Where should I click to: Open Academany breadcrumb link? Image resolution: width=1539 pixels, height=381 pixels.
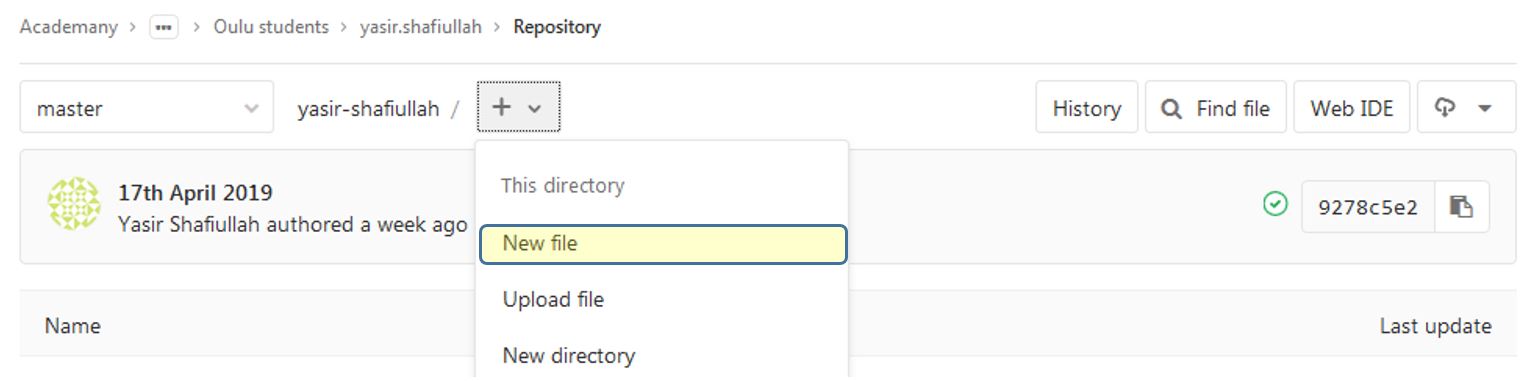[68, 27]
